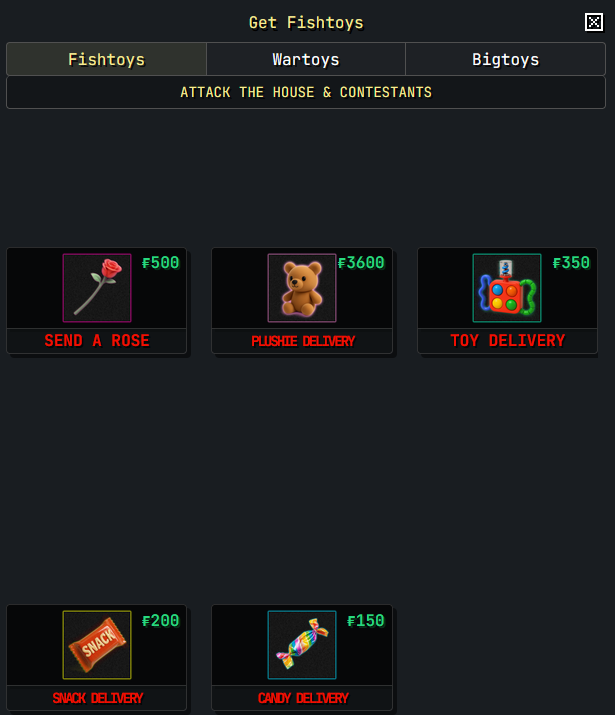Click the Attack the House & Contestants banner
615x715 pixels.
tap(306, 93)
